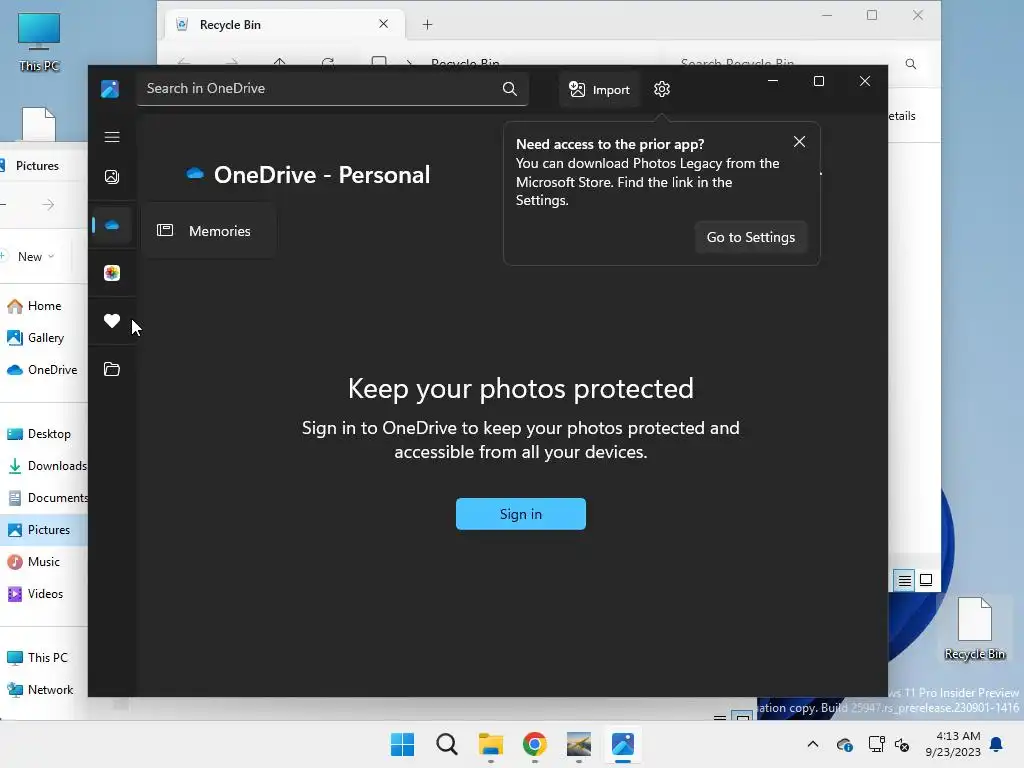
Task: Launch Google Chrome from the taskbar
Action: (x=535, y=744)
